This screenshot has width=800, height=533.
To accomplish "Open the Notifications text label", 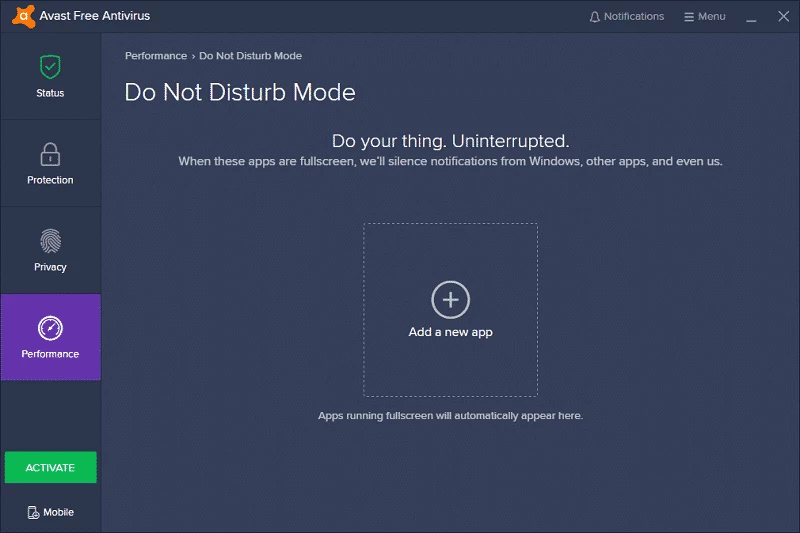I will pyautogui.click(x=634, y=17).
